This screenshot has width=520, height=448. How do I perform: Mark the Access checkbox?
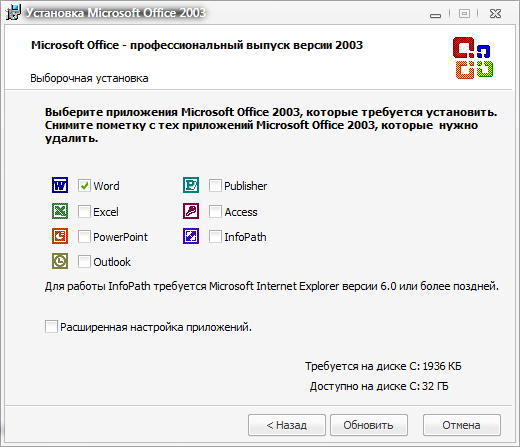(215, 211)
